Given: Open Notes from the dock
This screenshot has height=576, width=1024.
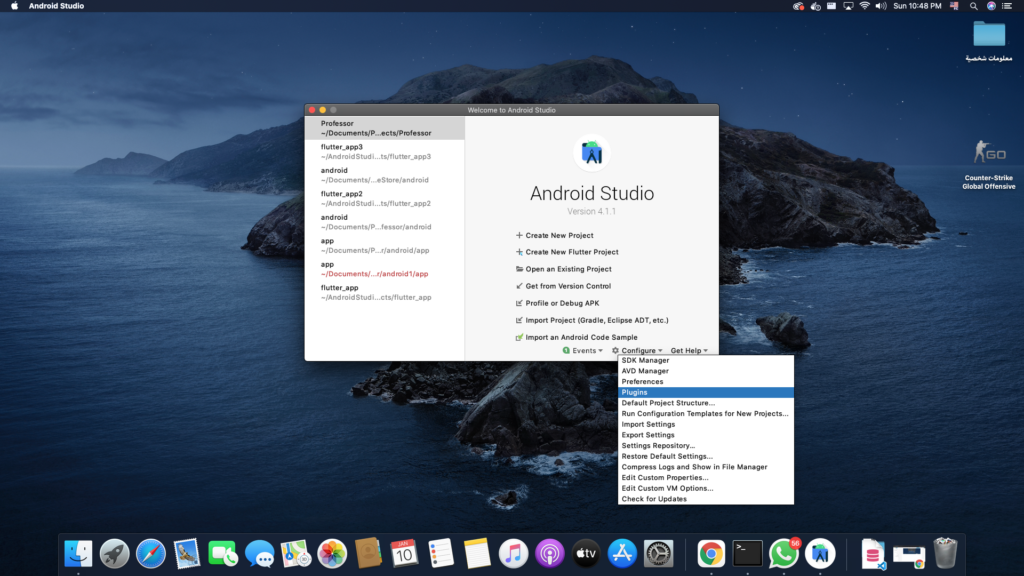Looking at the screenshot, I should pos(477,554).
